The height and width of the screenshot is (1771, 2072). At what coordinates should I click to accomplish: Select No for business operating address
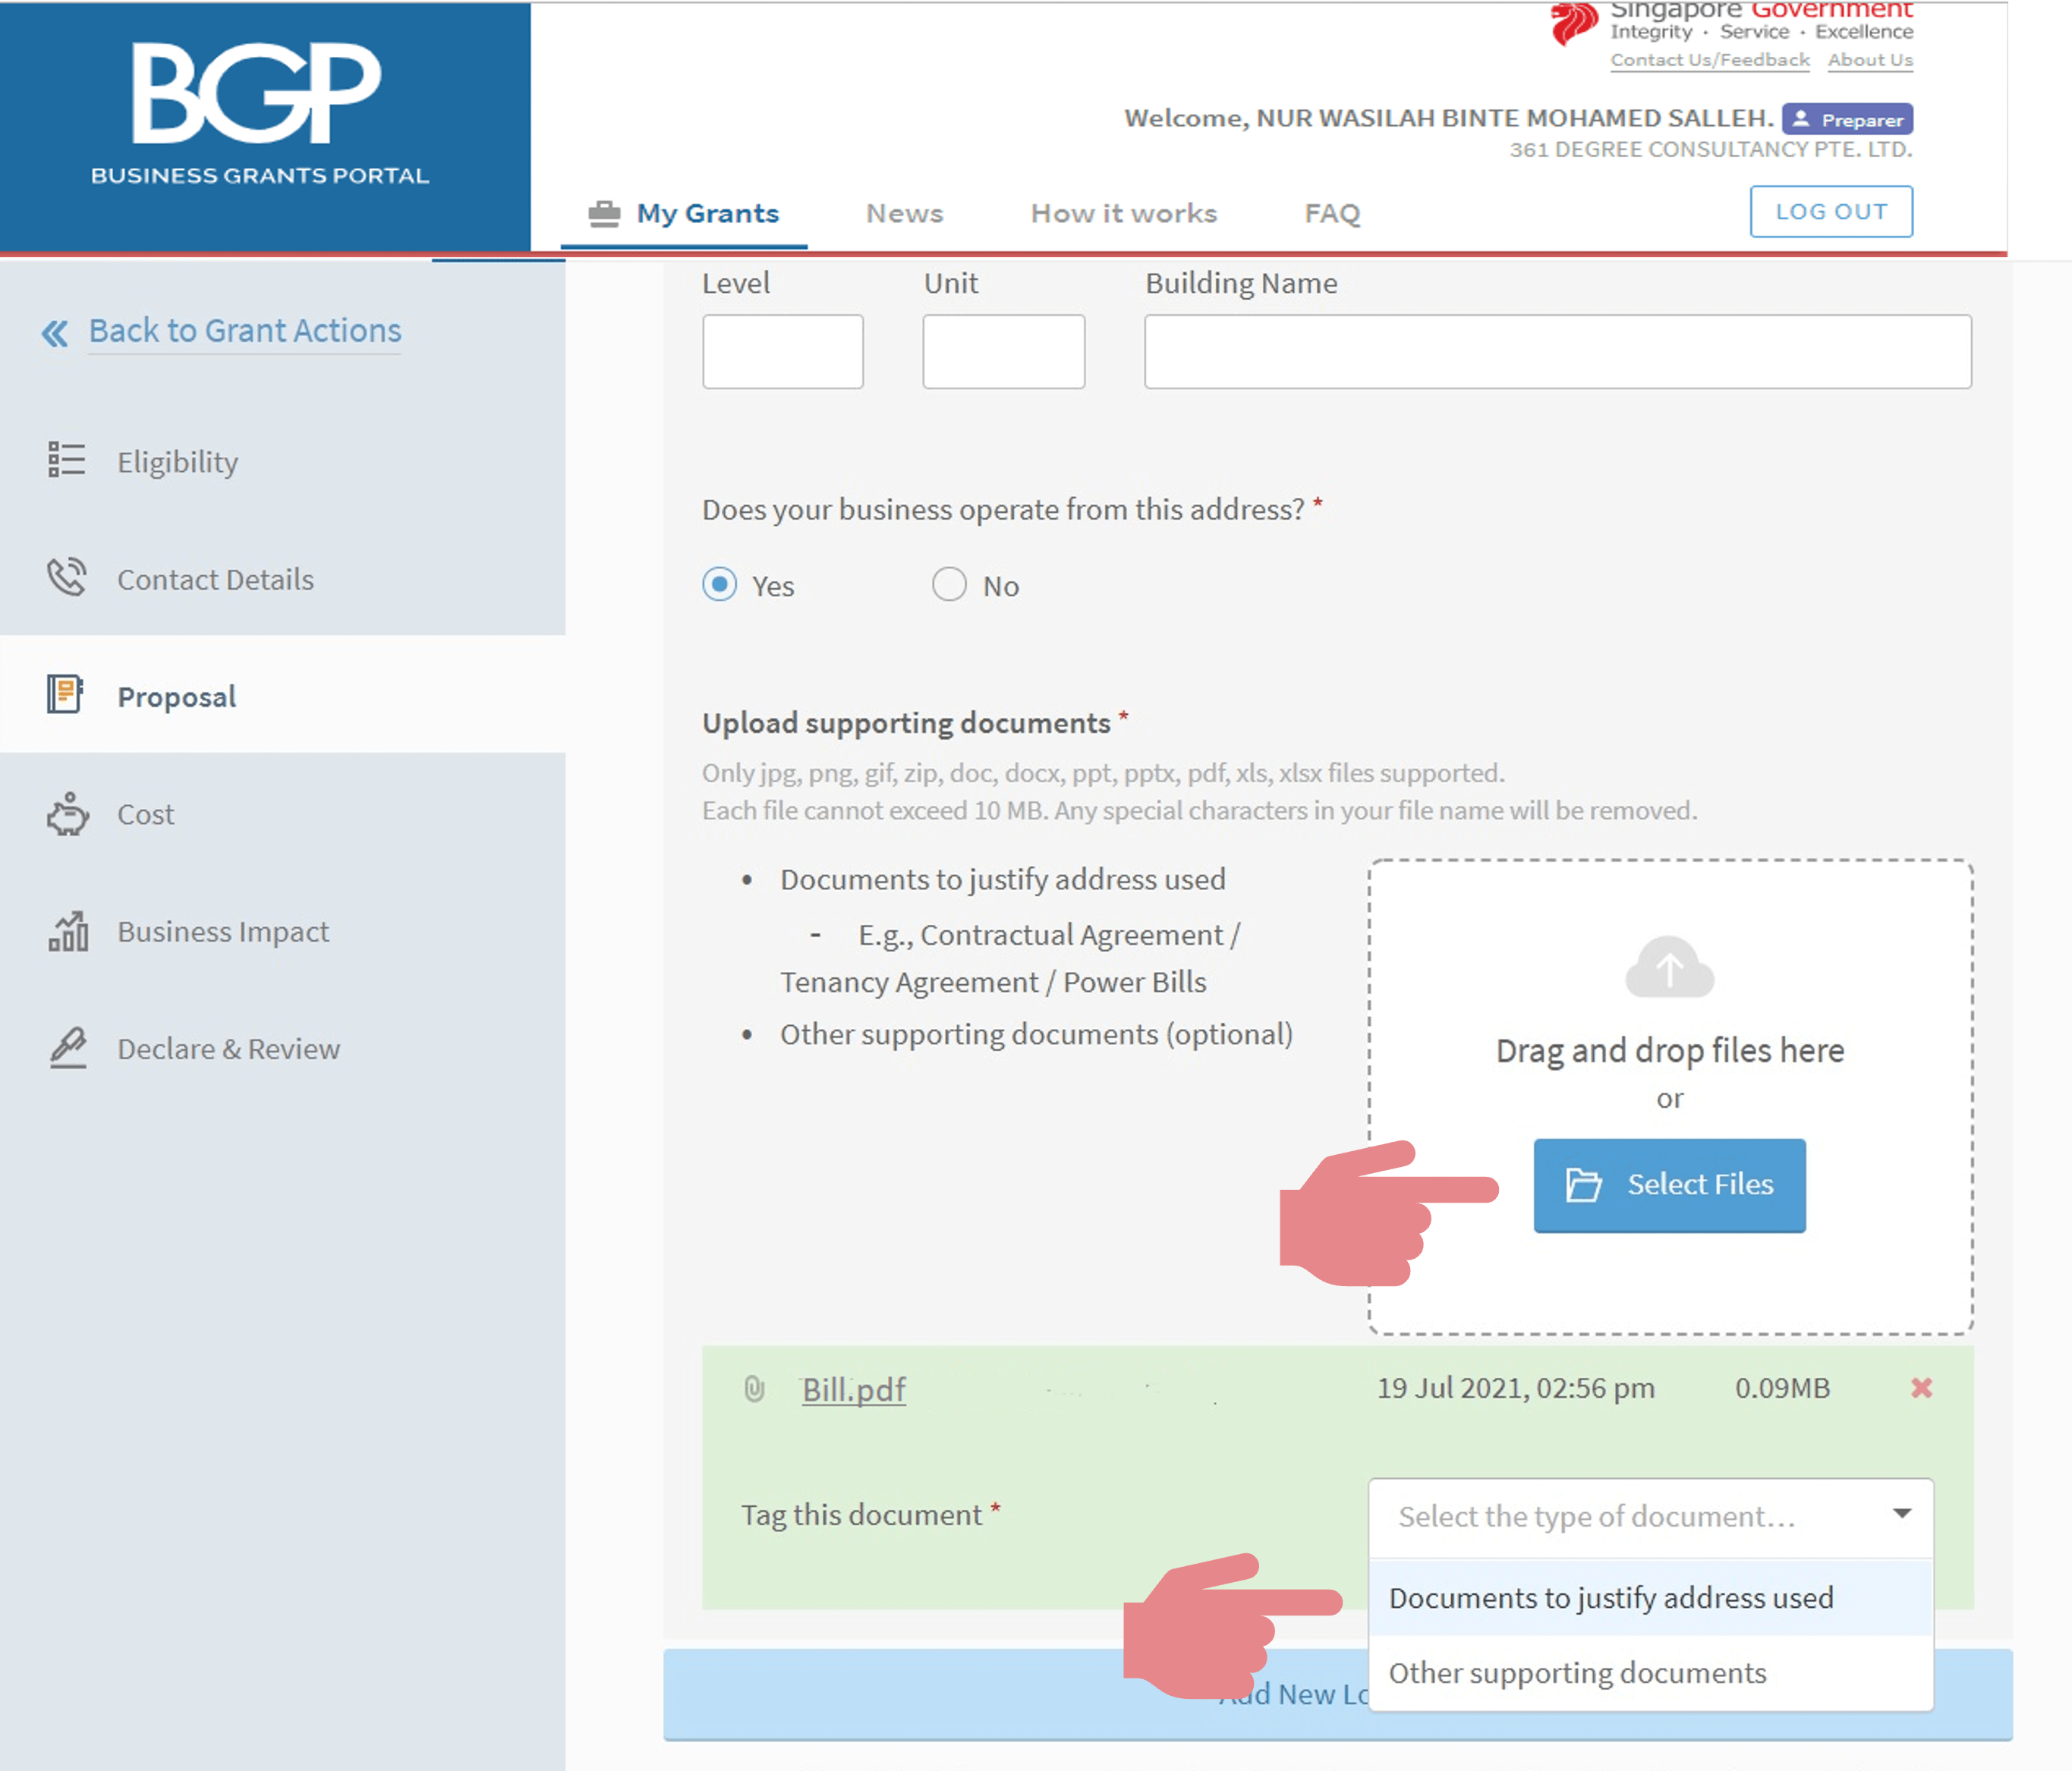click(x=949, y=584)
